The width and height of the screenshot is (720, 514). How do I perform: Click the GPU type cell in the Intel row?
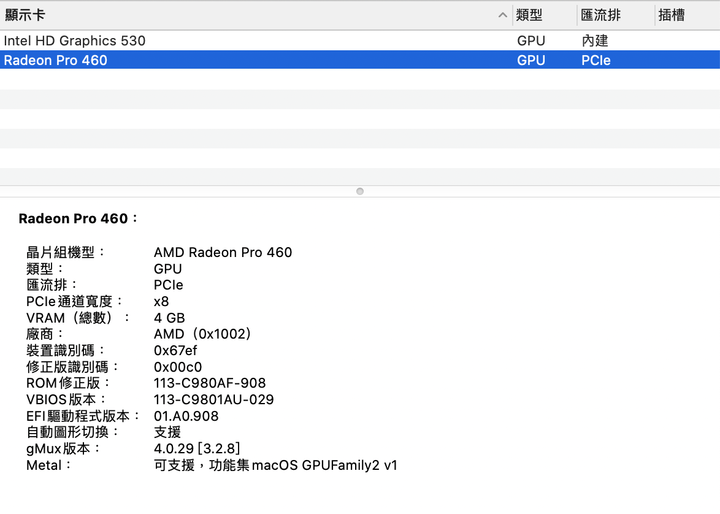pyautogui.click(x=531, y=41)
